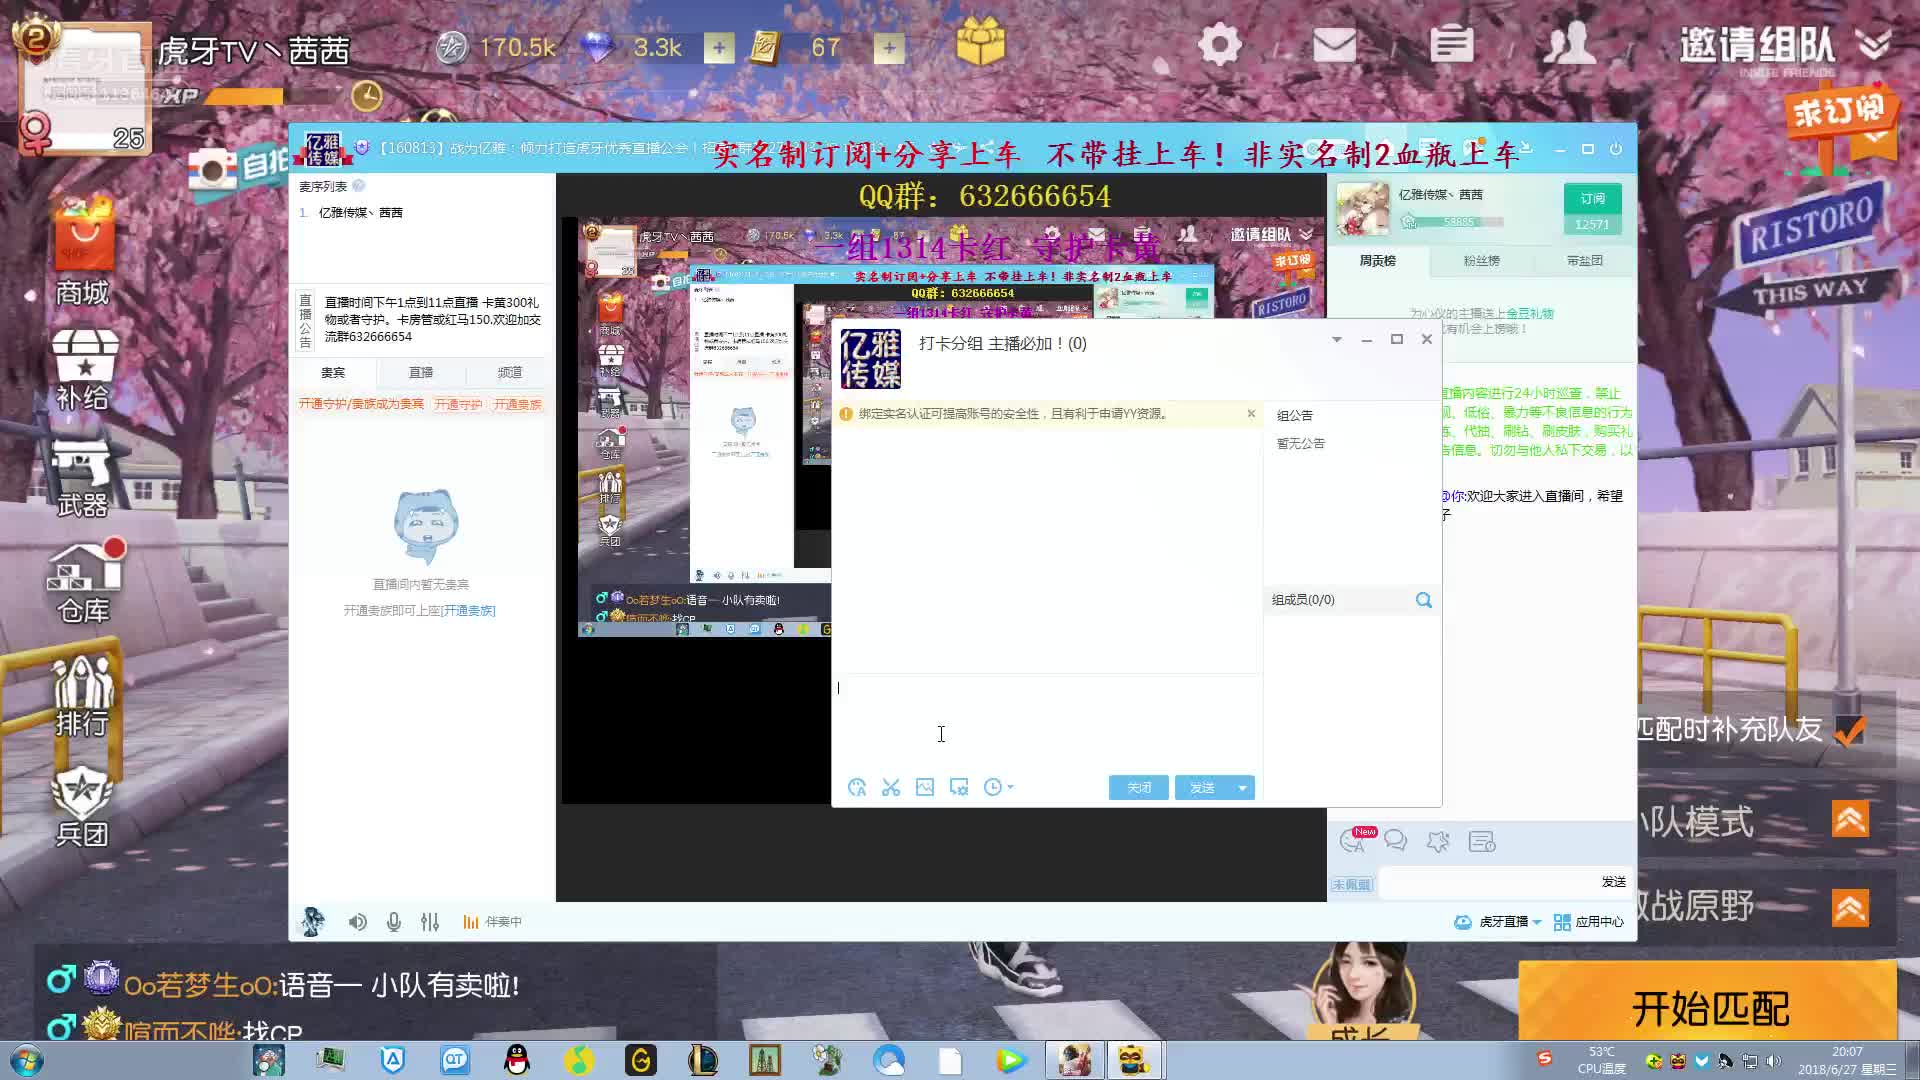Screen dimensions: 1920x1080
Task: Expand the 队模式 arrow button
Action: pos(1850,820)
